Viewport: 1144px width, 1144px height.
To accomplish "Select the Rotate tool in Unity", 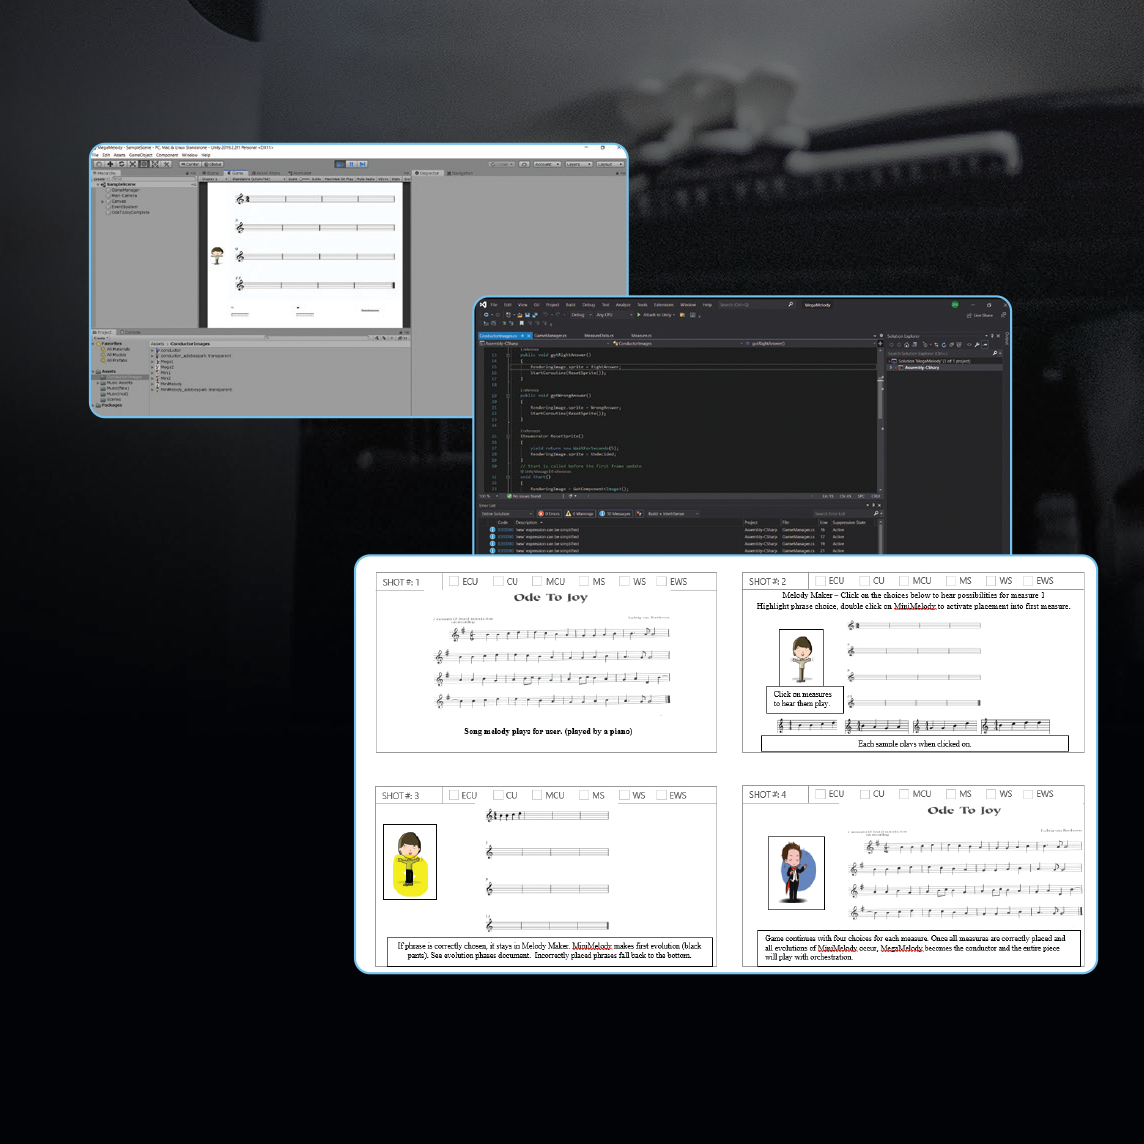I will pos(122,164).
